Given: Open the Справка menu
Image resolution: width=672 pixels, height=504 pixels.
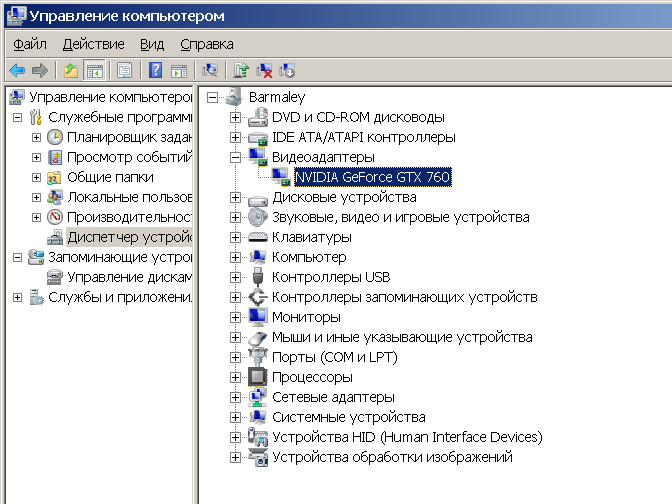Looking at the screenshot, I should pyautogui.click(x=207, y=44).
